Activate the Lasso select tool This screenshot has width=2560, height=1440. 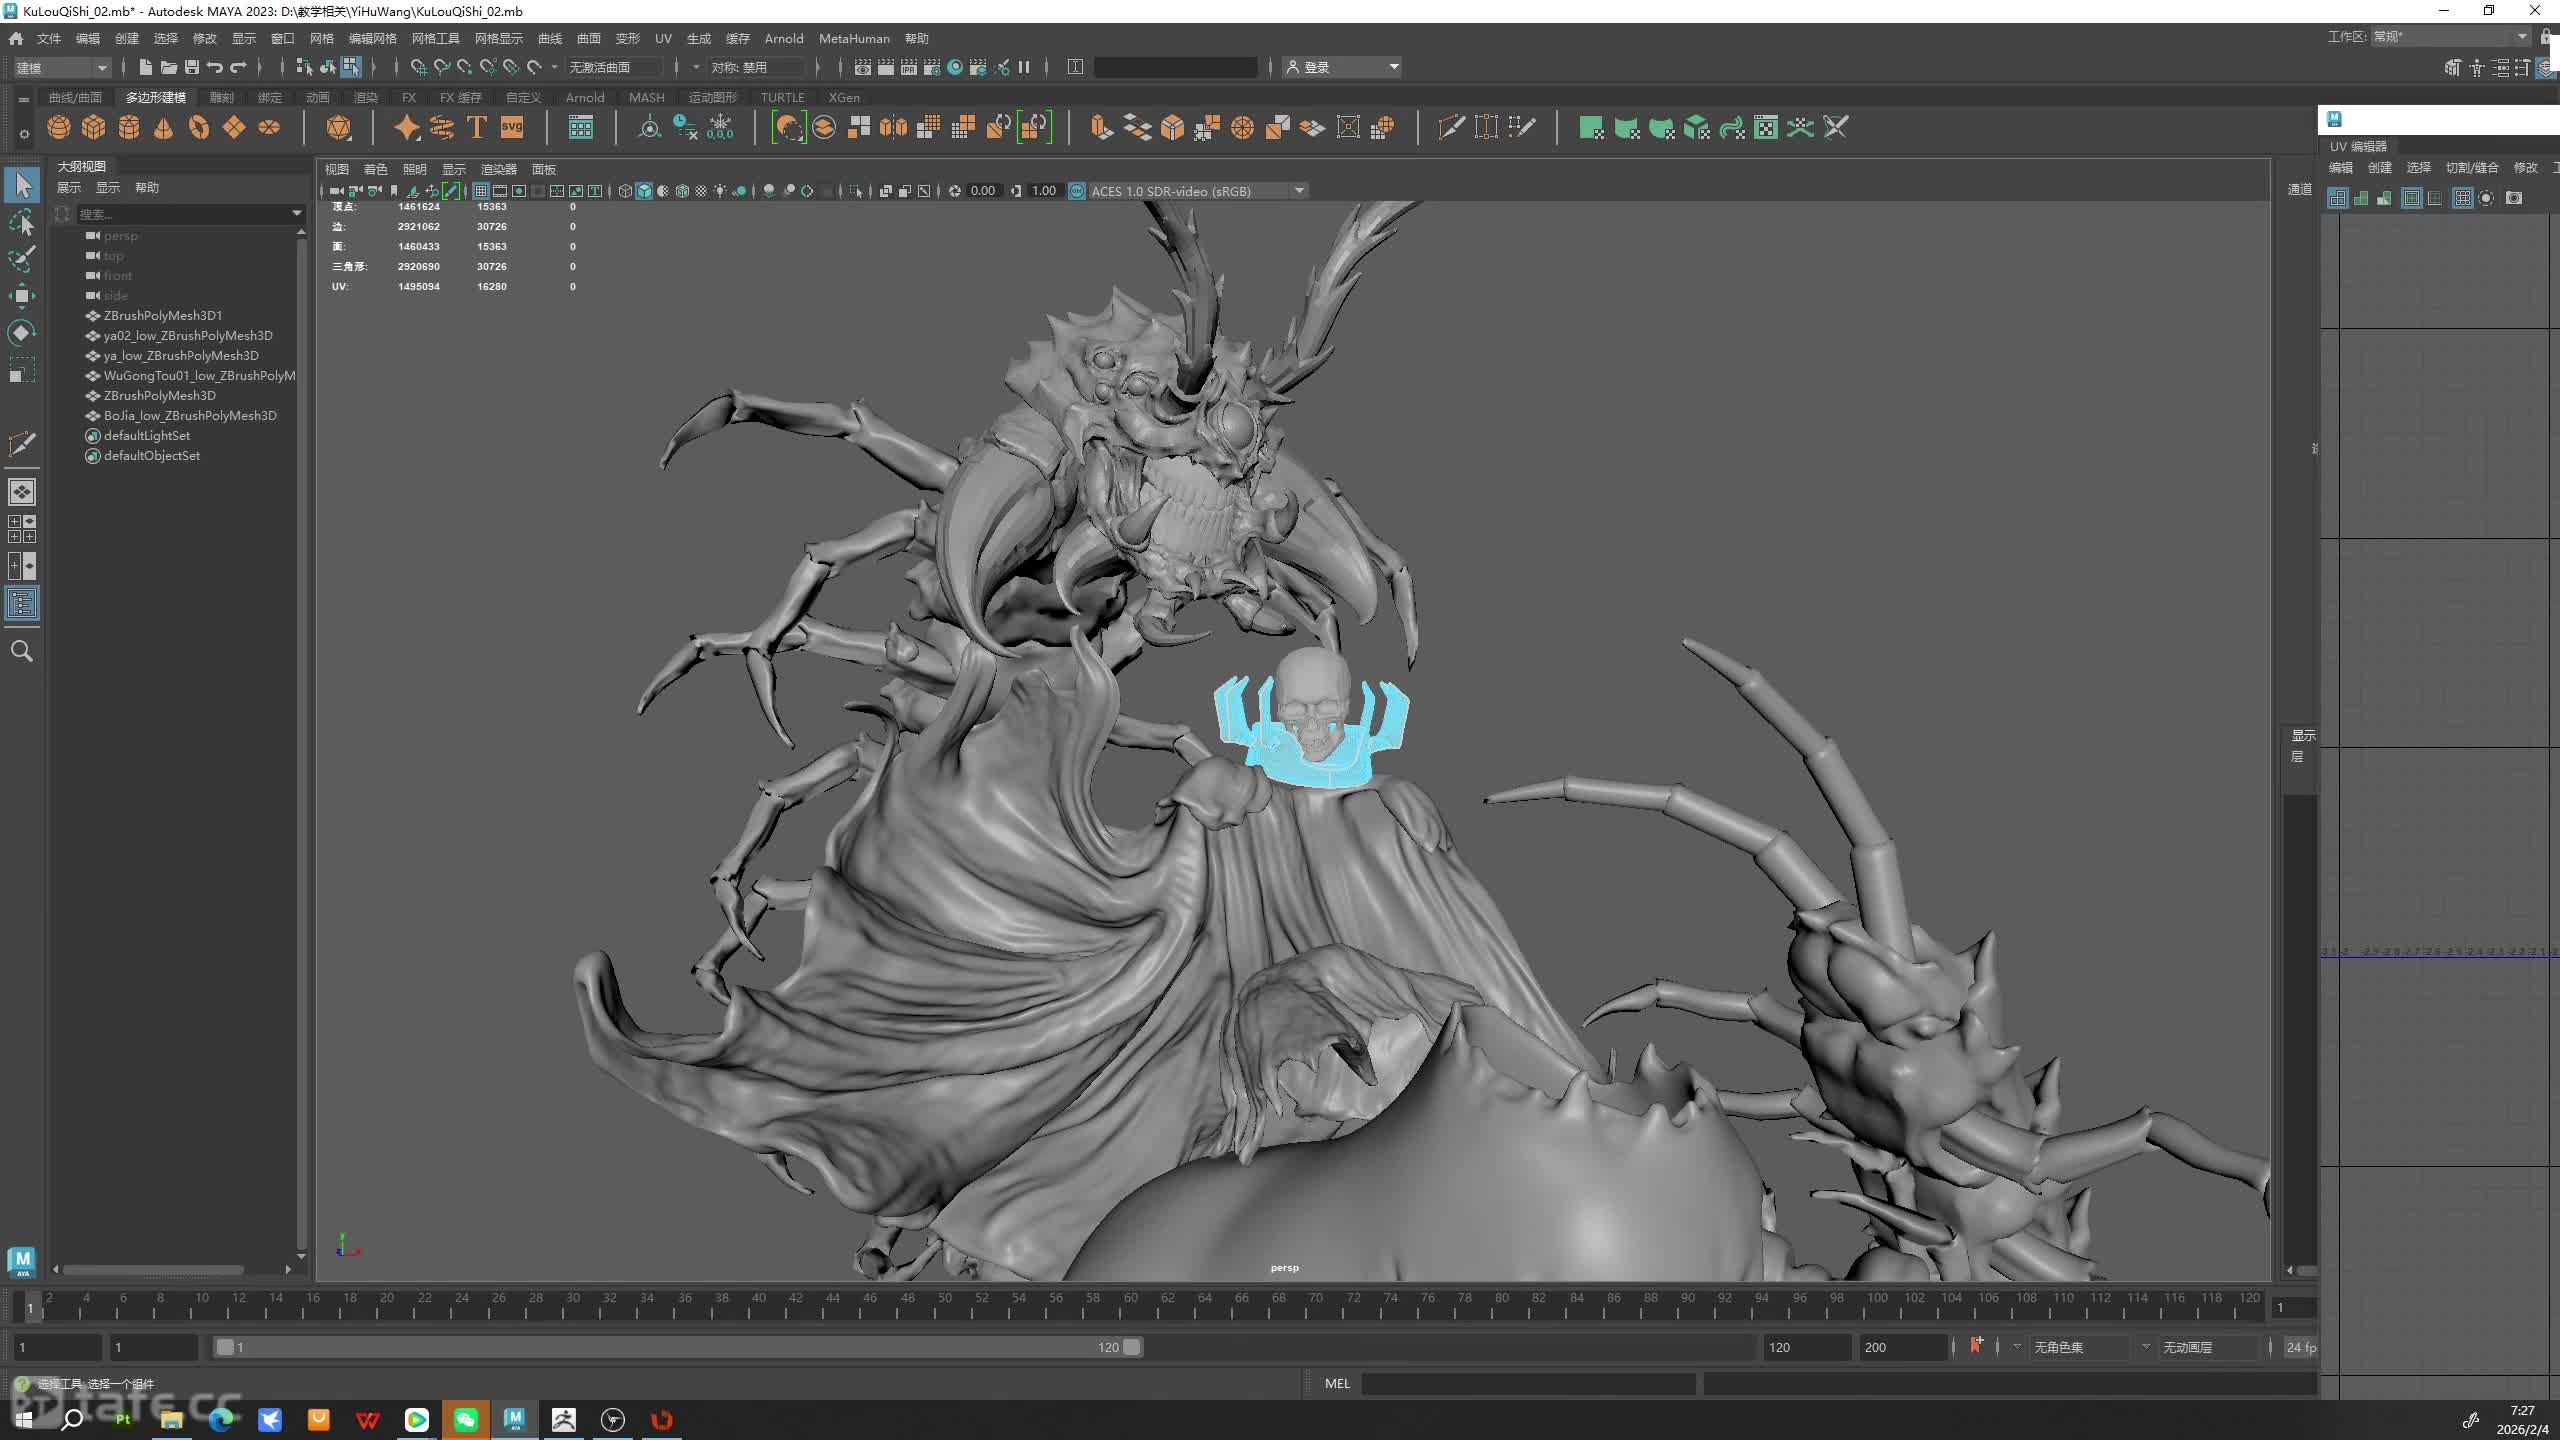coord(22,222)
